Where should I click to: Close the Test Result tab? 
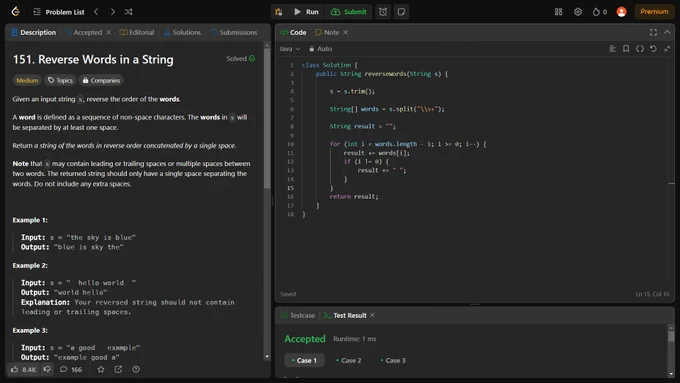[x=372, y=315]
